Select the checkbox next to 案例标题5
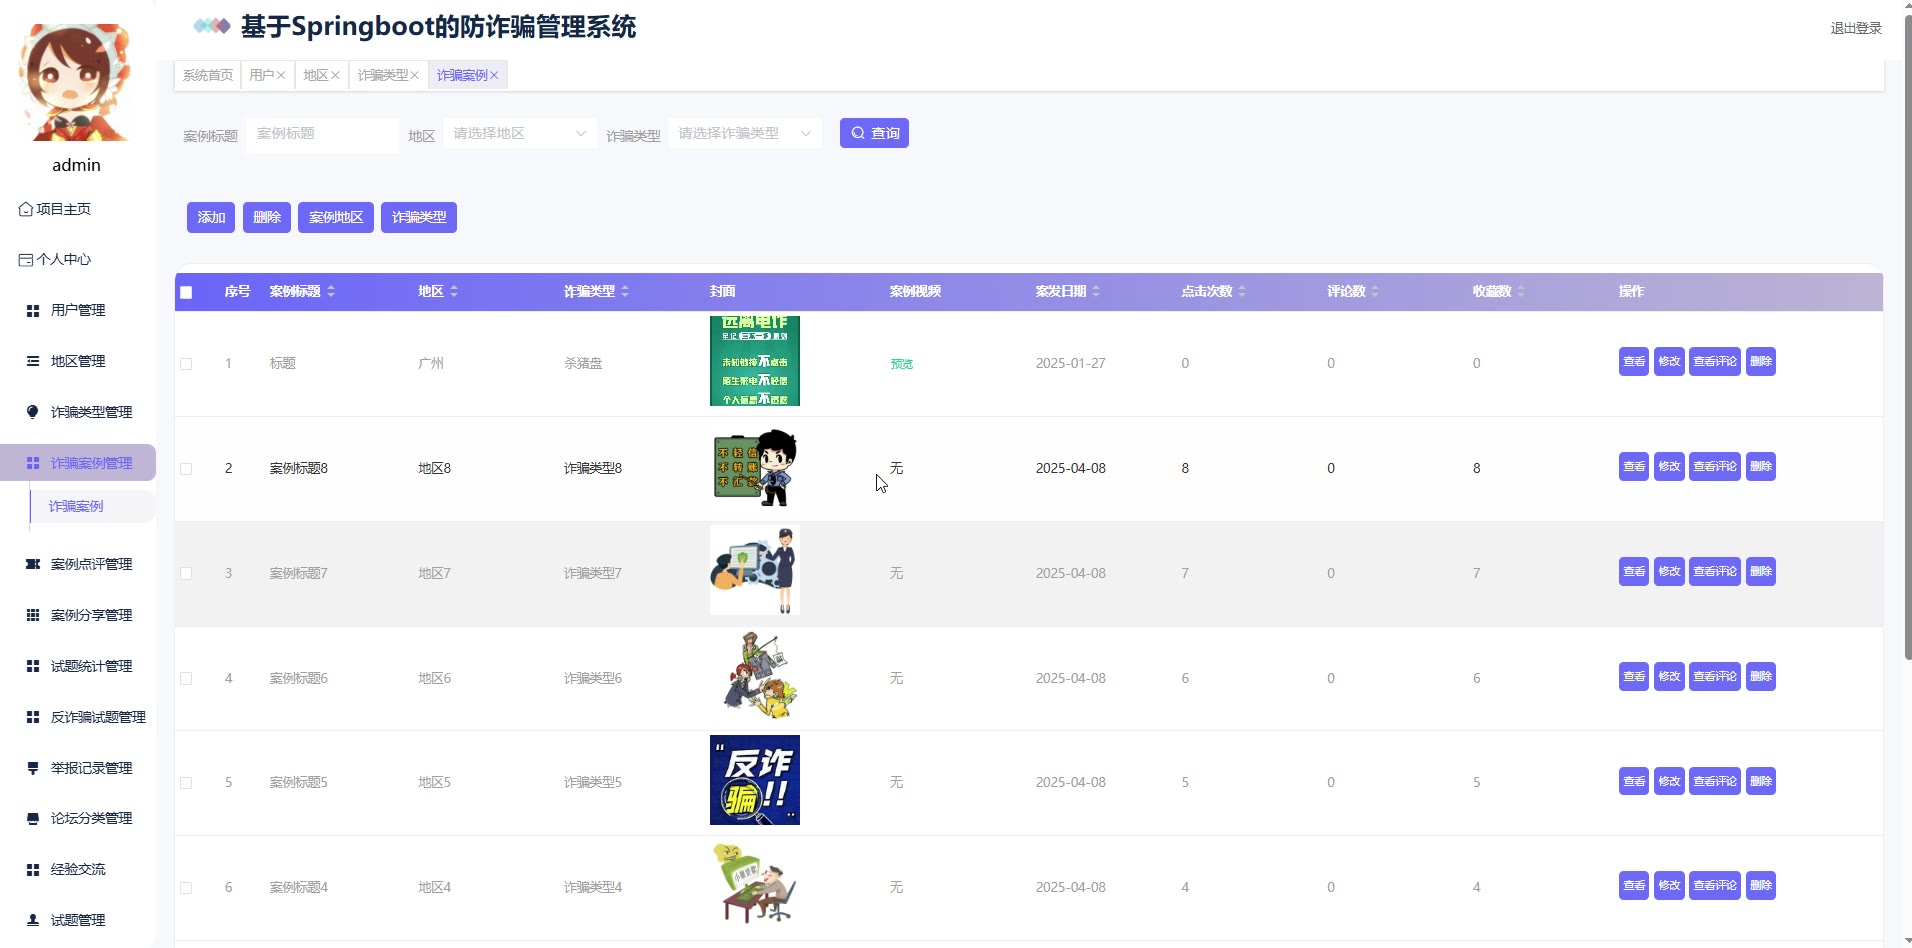The height and width of the screenshot is (948, 1912). pyautogui.click(x=186, y=782)
